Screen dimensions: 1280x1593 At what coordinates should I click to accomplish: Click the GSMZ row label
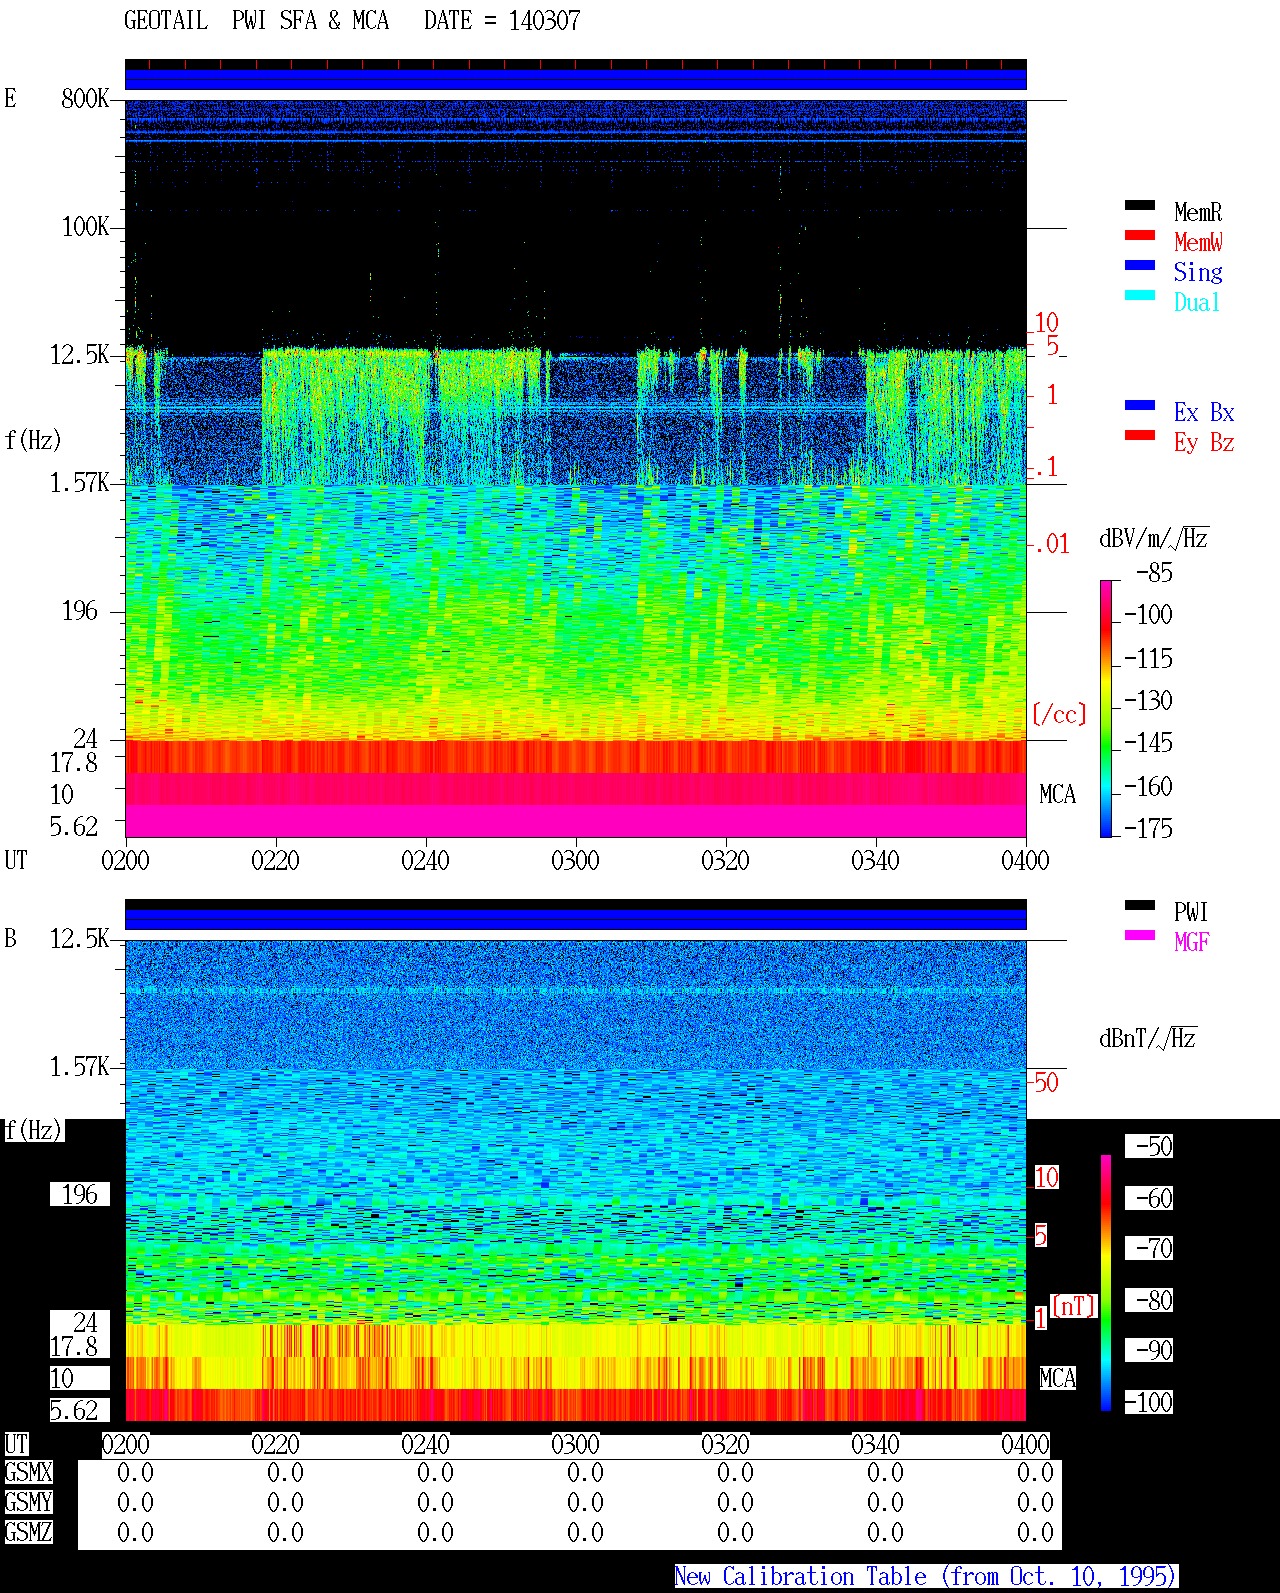(28, 1532)
